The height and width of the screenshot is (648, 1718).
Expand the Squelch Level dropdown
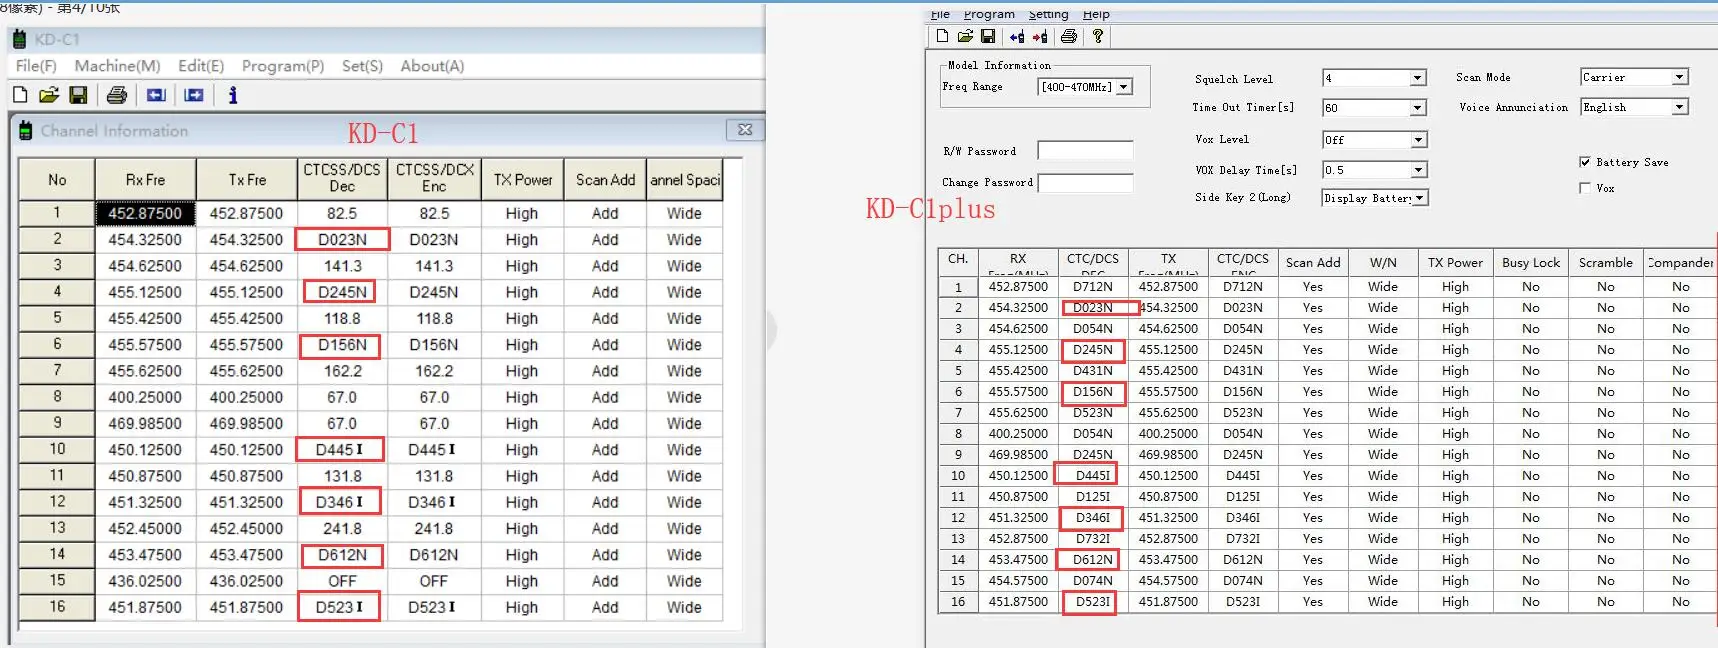click(1418, 78)
